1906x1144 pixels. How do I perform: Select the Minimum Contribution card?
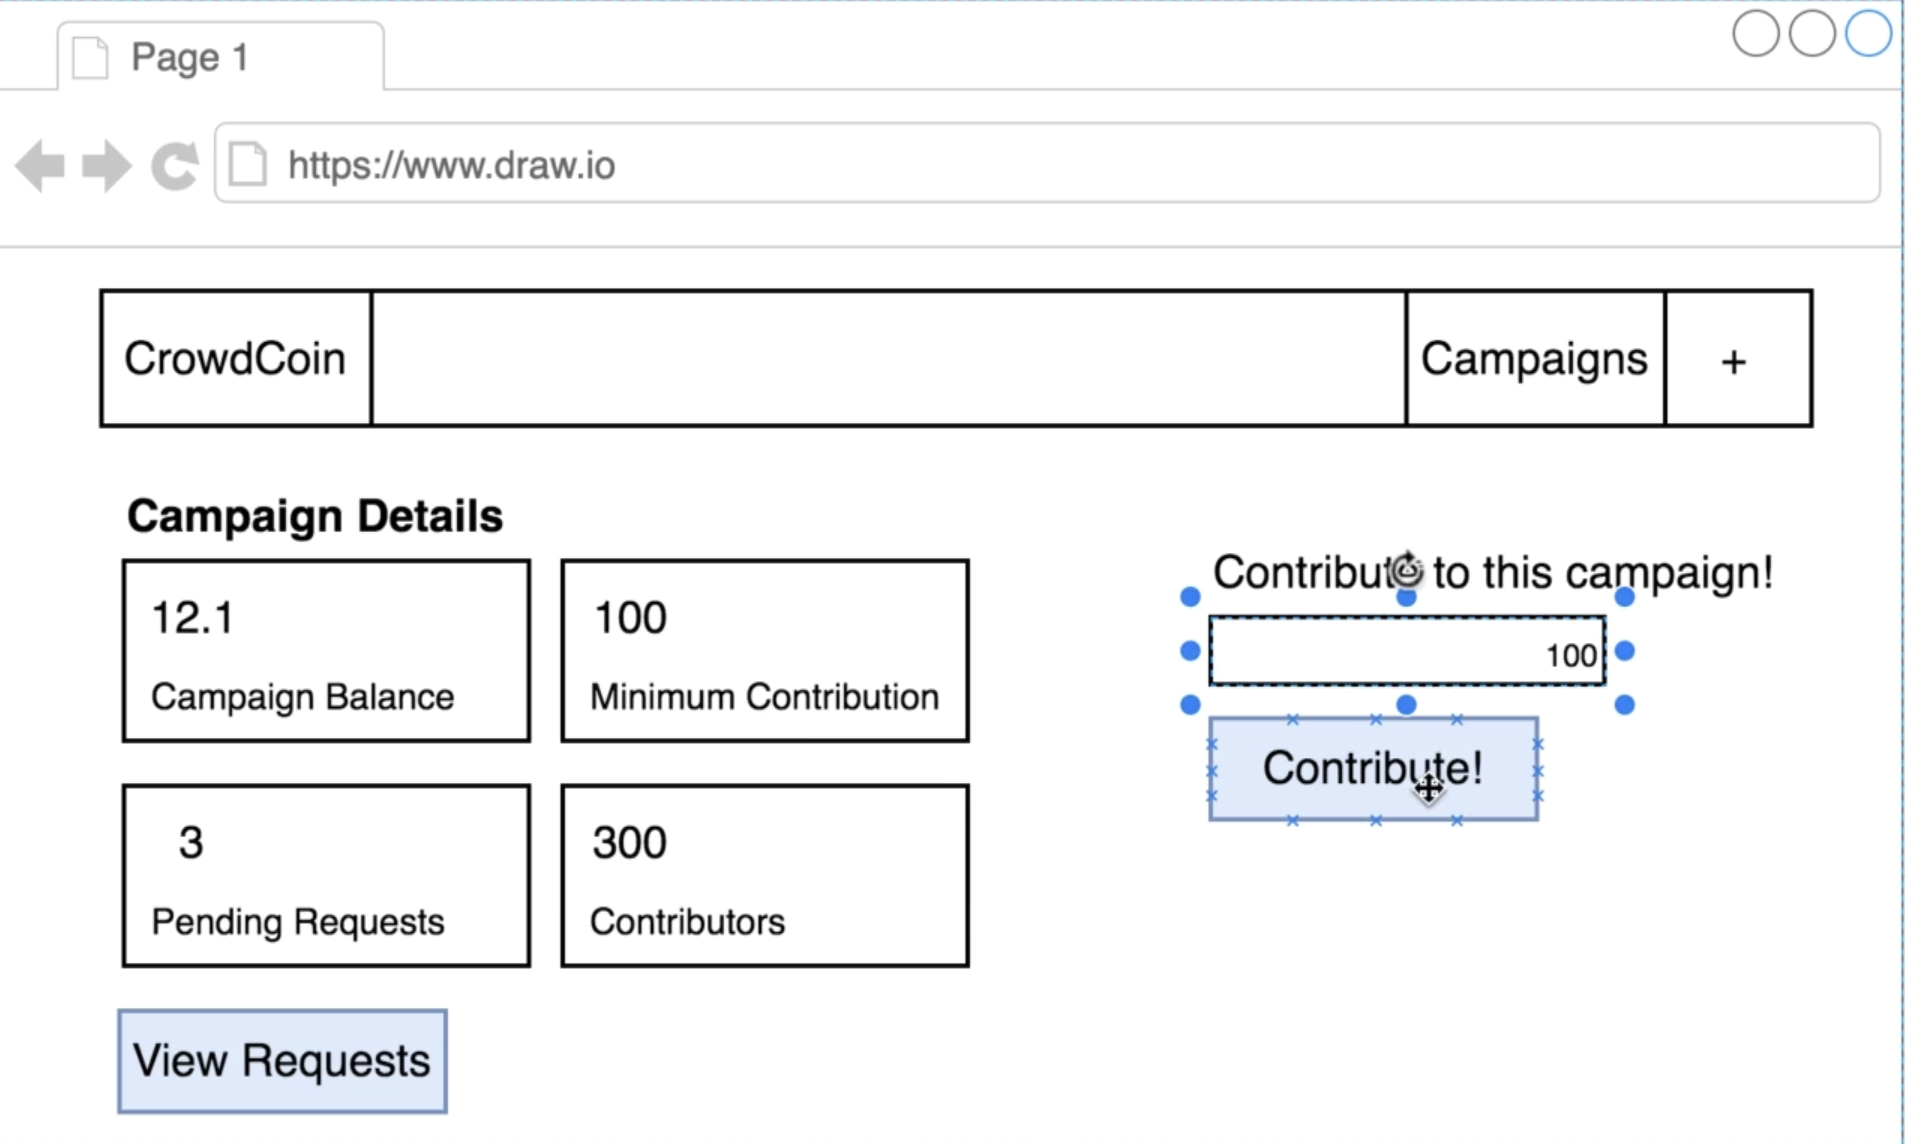click(765, 651)
